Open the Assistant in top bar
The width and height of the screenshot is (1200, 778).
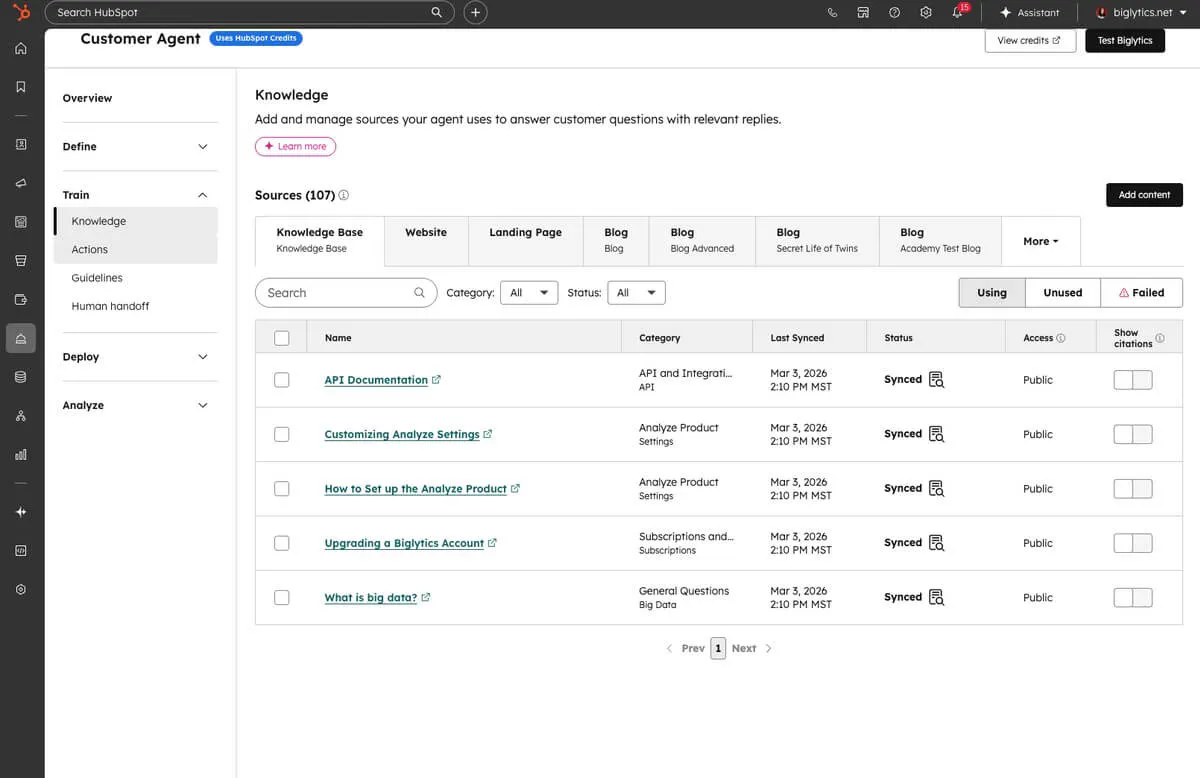click(1030, 13)
